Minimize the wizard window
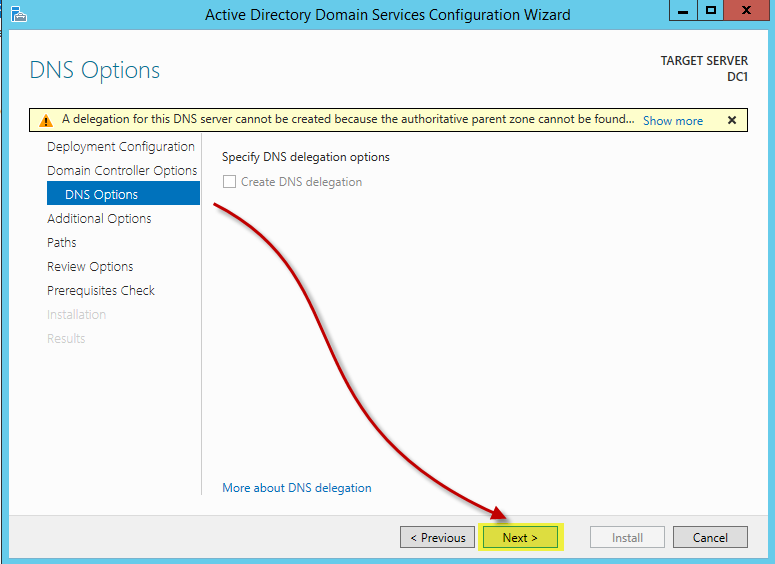The height and width of the screenshot is (564, 775). coord(684,10)
